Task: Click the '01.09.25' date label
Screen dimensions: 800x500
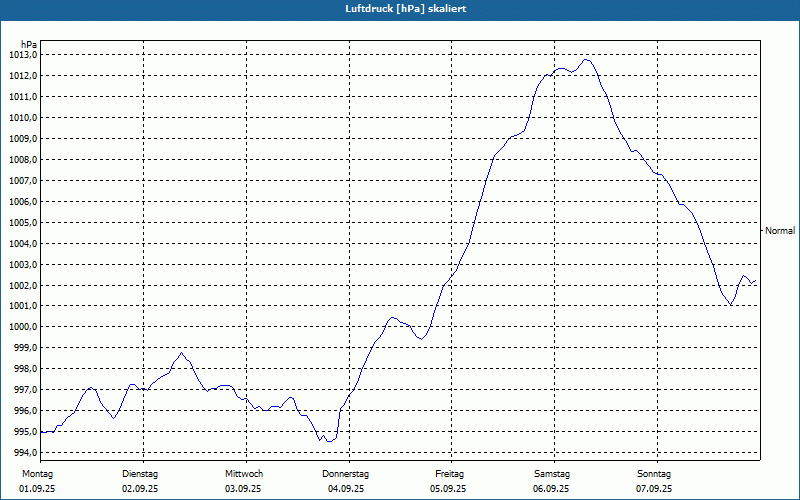Action: pos(37,489)
